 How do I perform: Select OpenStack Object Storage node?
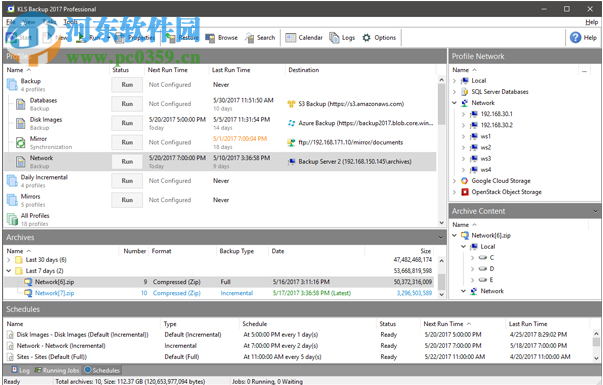click(x=506, y=192)
